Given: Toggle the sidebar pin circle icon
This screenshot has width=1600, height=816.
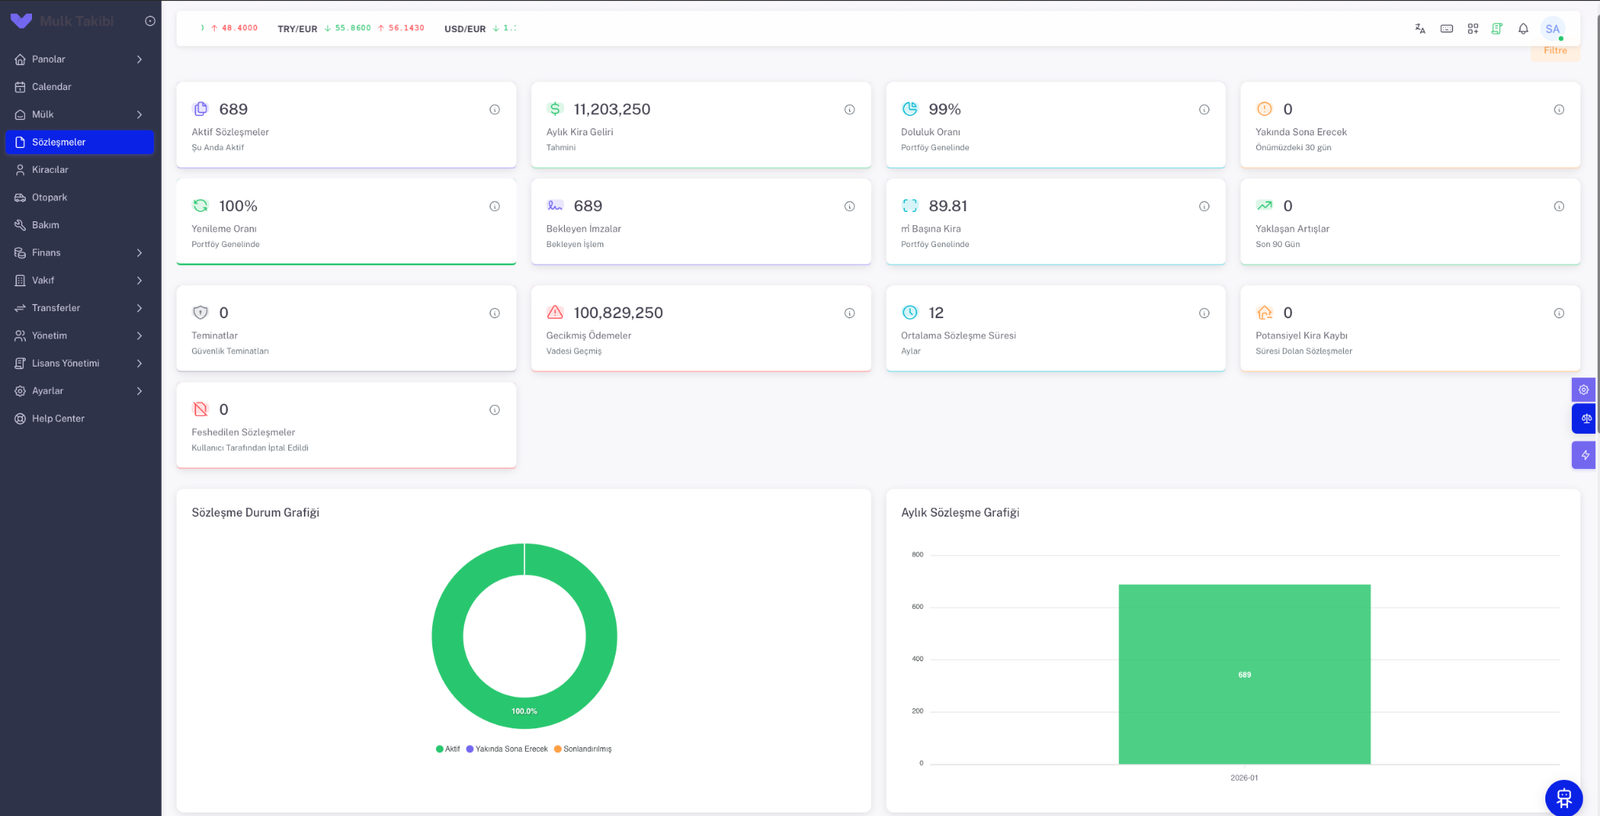Looking at the screenshot, I should 150,21.
